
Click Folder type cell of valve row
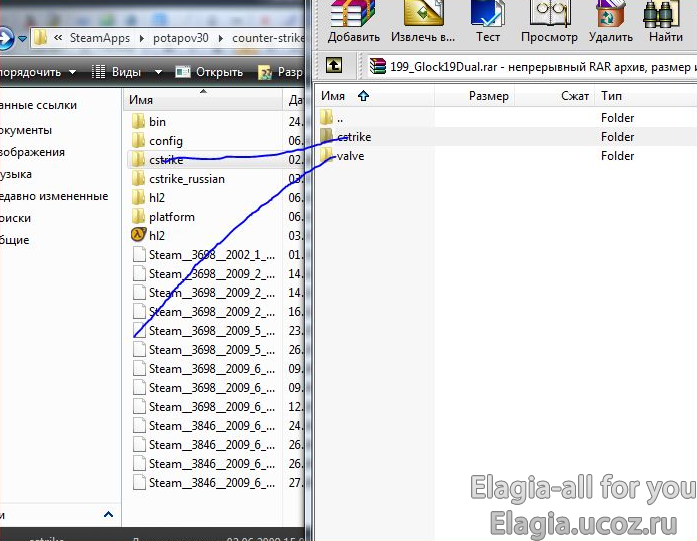(617, 156)
